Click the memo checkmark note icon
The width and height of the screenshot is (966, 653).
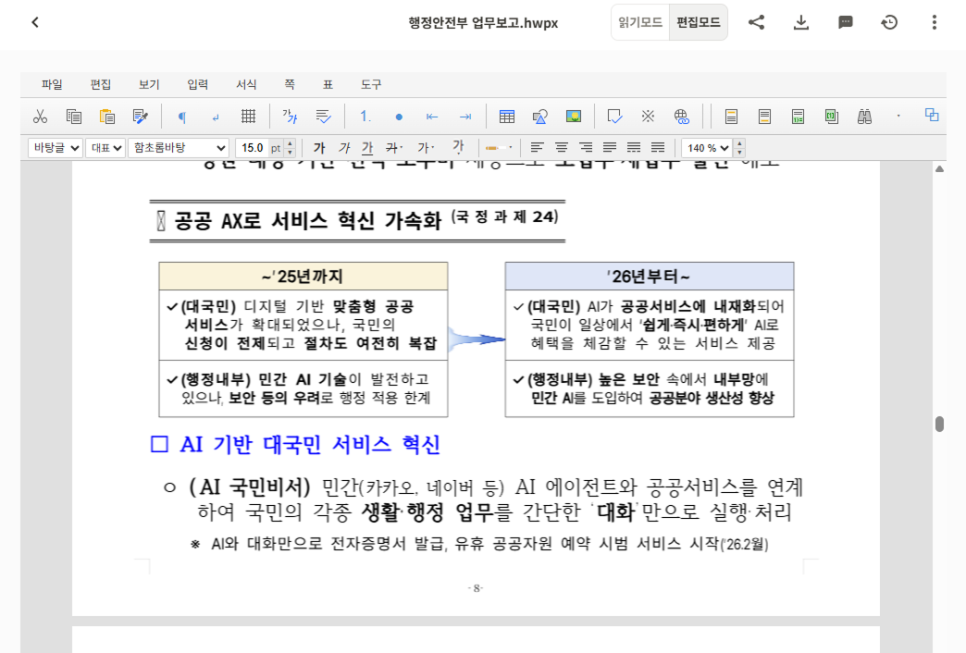(615, 116)
